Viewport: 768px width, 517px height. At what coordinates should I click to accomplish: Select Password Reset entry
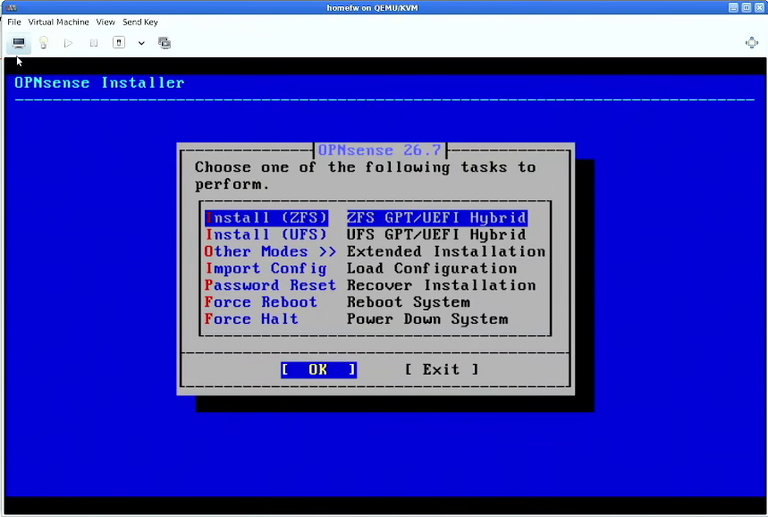(x=270, y=285)
